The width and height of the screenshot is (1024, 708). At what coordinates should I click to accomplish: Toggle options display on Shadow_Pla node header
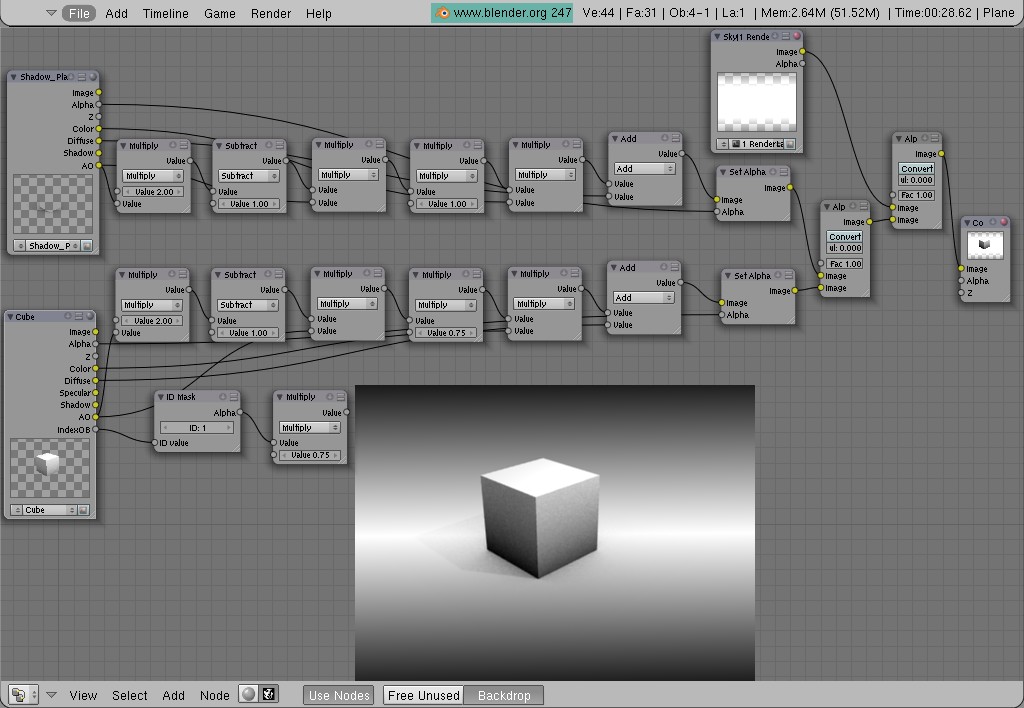[82, 77]
